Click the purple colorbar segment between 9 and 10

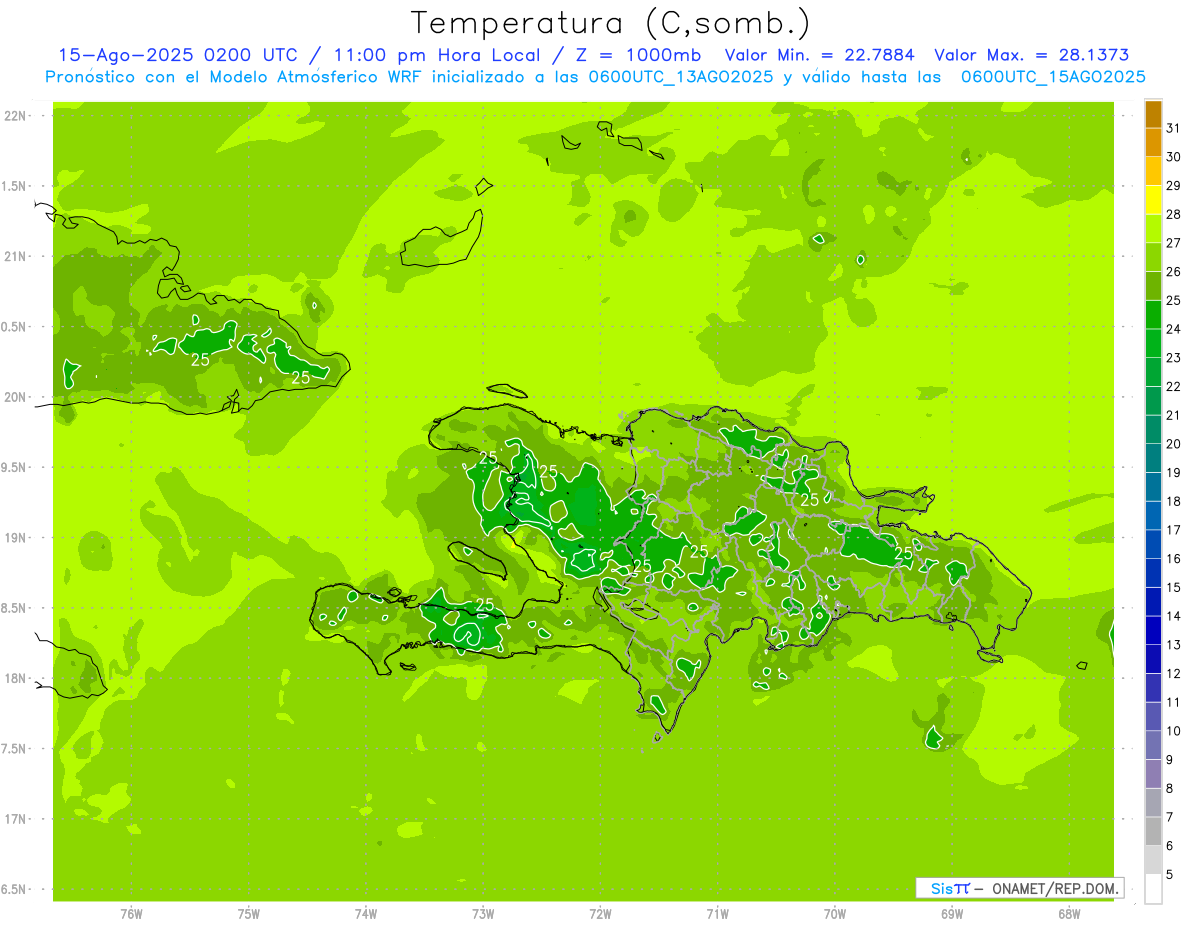(1153, 745)
